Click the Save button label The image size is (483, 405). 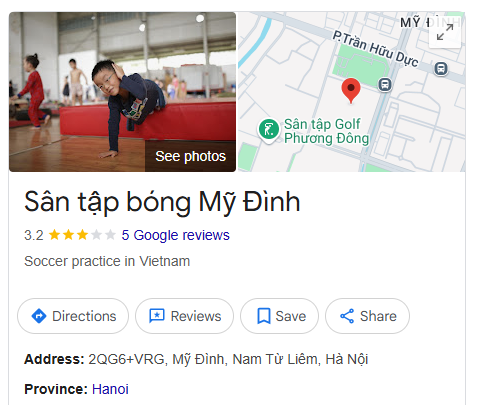click(291, 316)
